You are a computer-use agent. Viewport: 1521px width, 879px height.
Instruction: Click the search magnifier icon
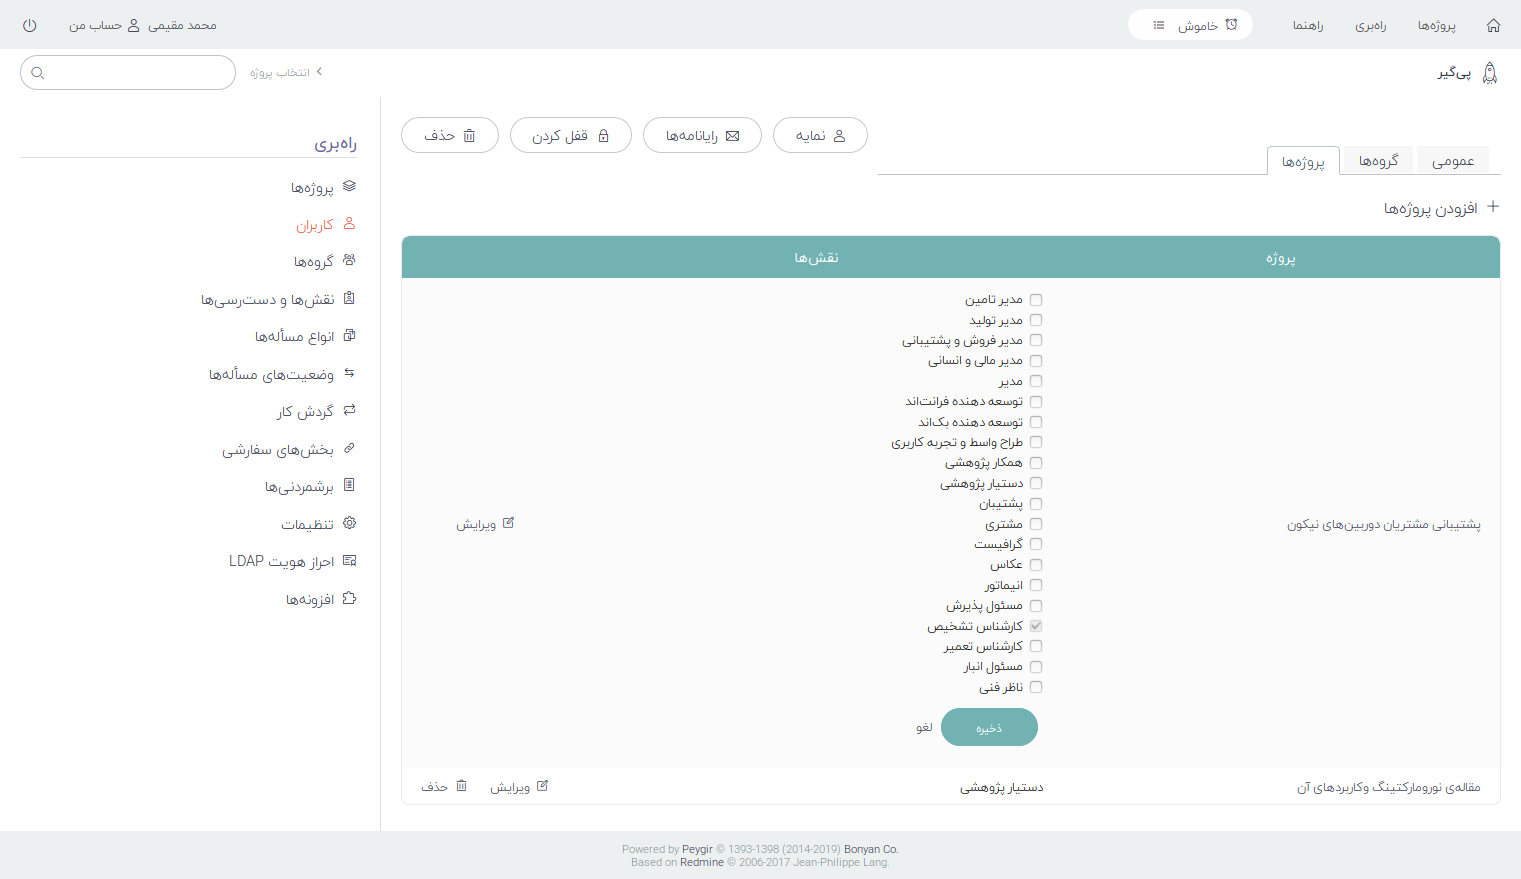coord(38,73)
